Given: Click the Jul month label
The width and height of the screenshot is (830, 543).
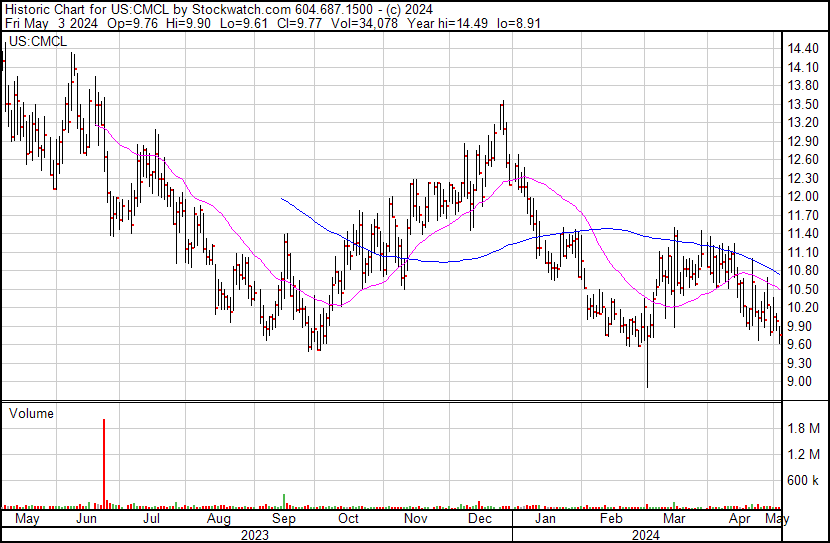Looking at the screenshot, I should pyautogui.click(x=151, y=519).
